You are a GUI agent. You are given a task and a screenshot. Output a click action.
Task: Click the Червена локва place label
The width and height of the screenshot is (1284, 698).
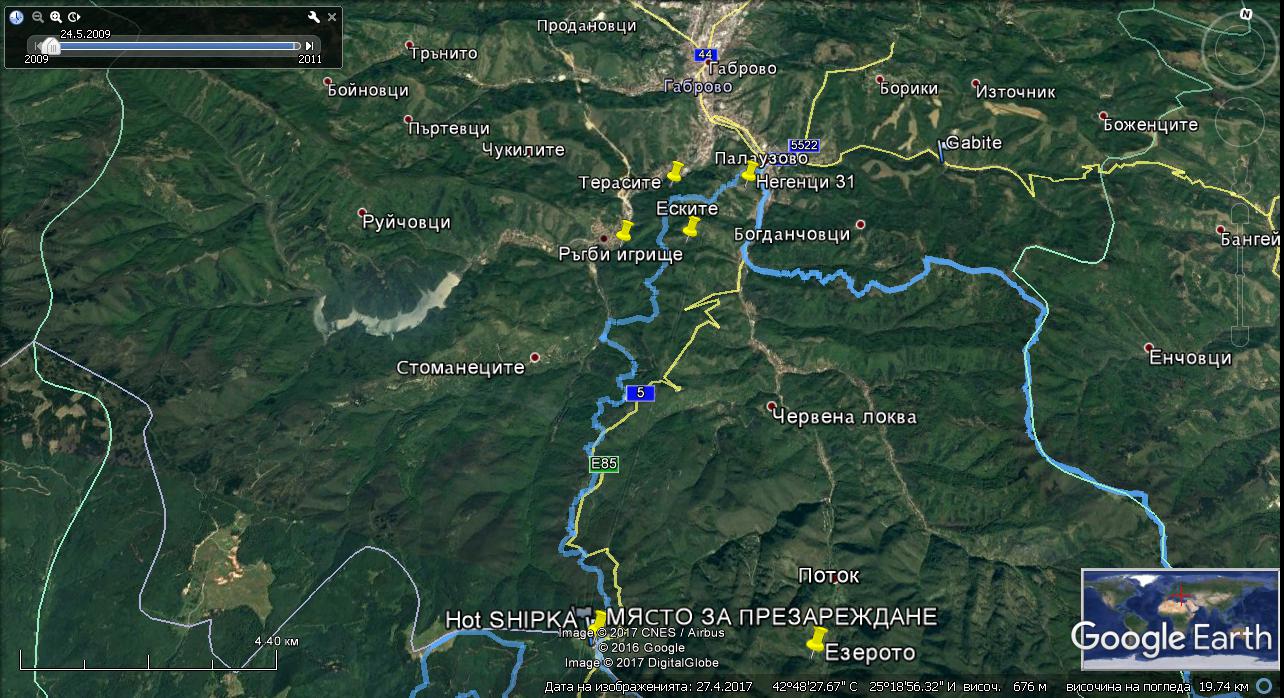[x=844, y=417]
